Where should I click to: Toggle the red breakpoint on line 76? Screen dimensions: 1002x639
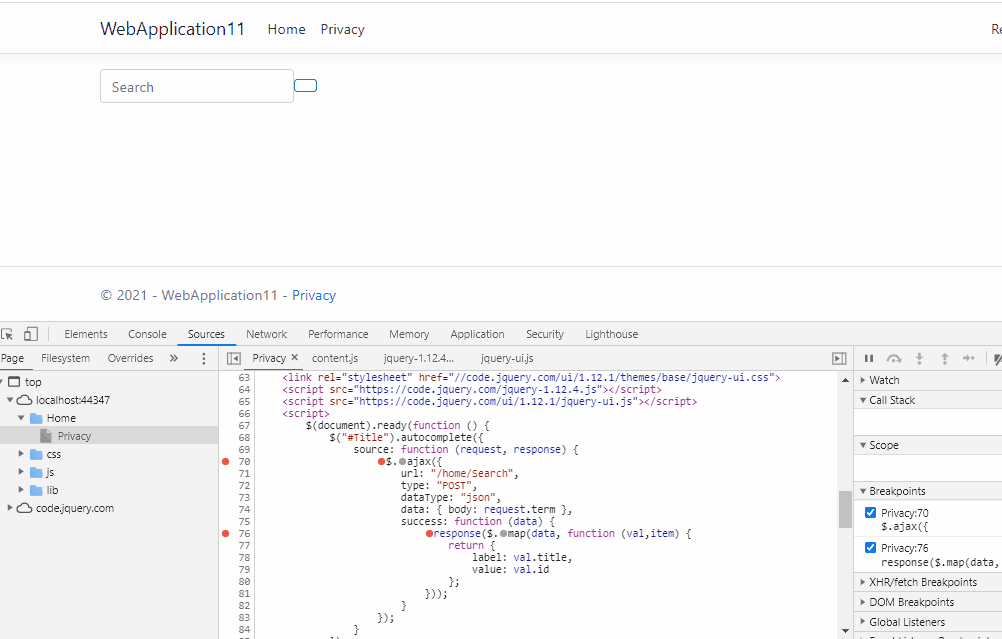point(226,533)
